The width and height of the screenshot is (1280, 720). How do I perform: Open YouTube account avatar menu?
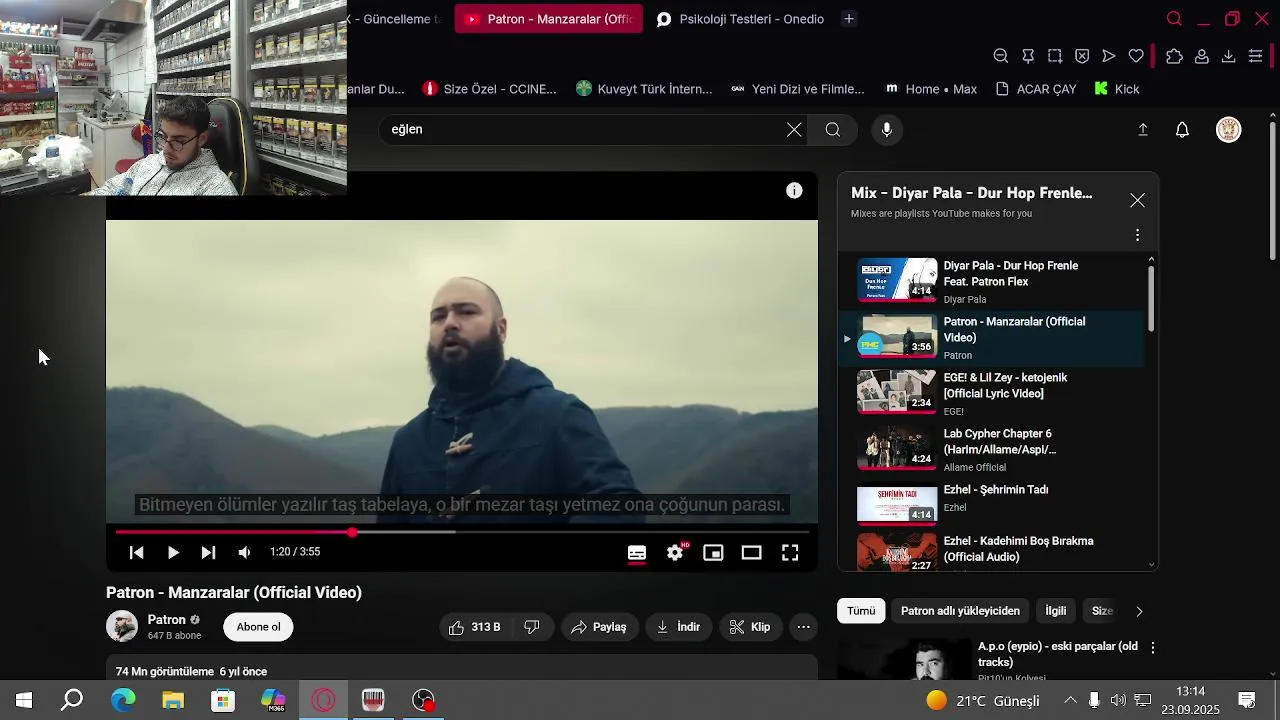(x=1228, y=129)
